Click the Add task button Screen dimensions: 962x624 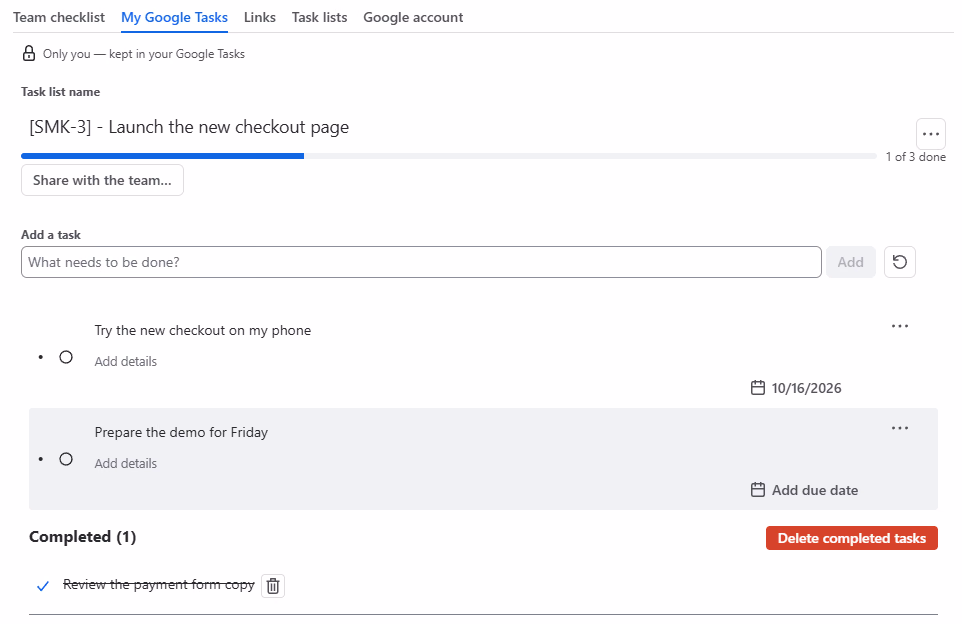[x=850, y=262]
